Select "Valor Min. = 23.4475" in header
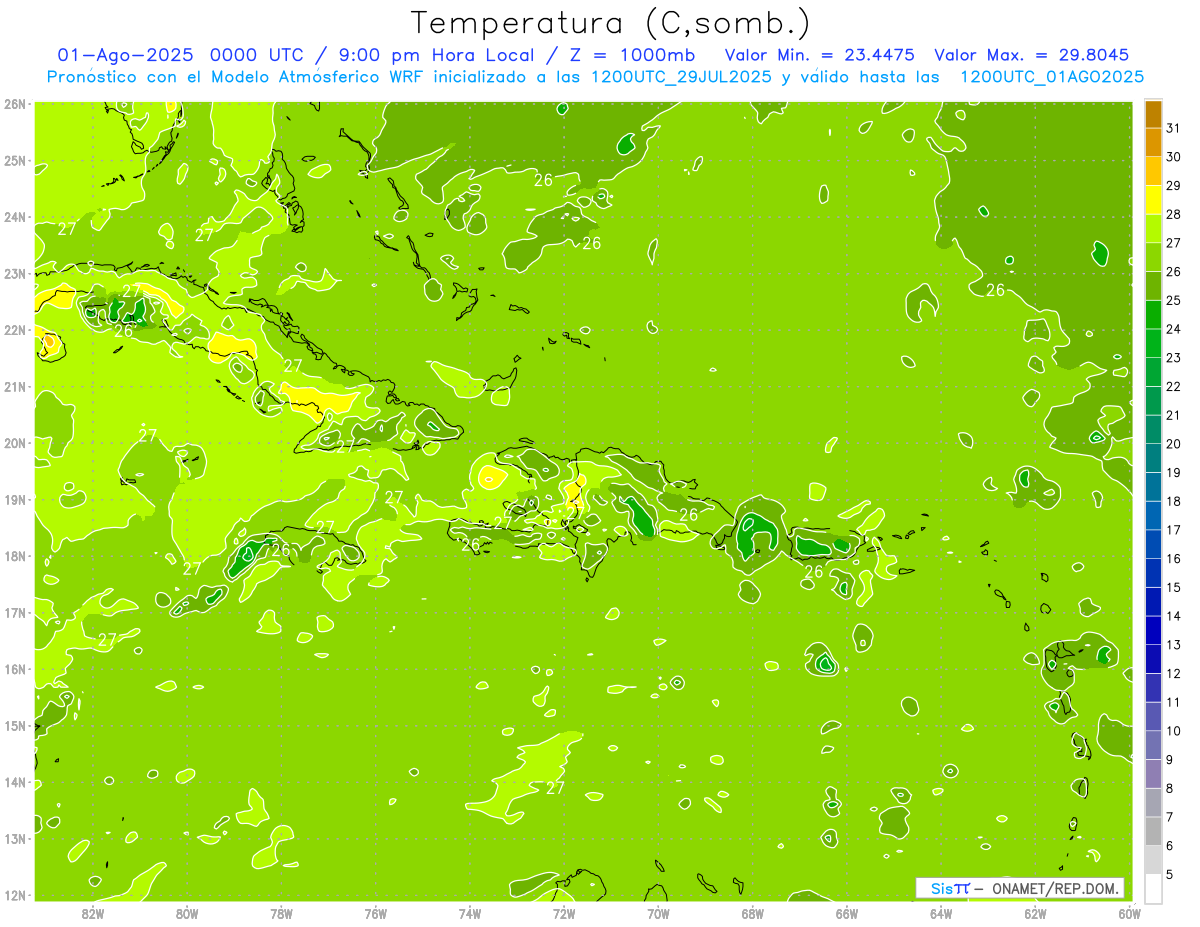This screenshot has width=1200, height=927. [x=819, y=55]
